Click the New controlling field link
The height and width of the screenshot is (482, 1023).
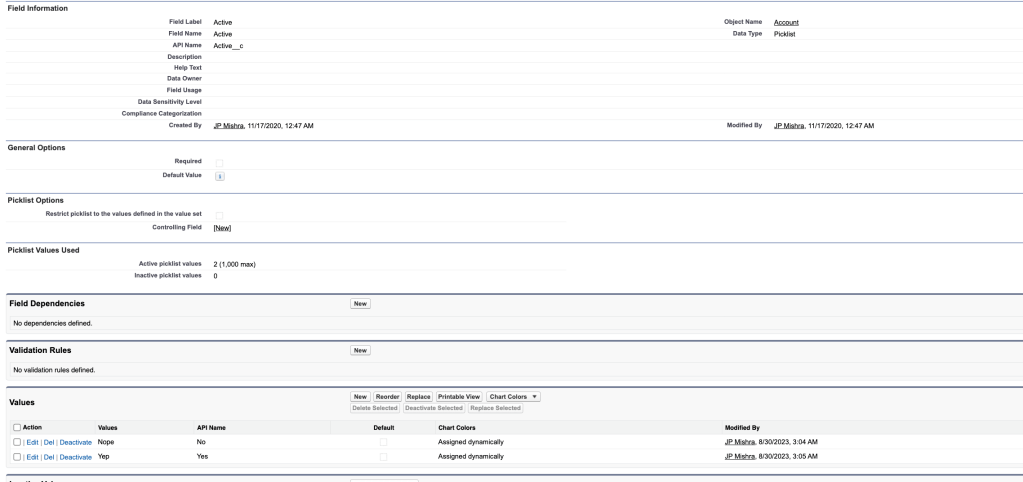pos(223,228)
